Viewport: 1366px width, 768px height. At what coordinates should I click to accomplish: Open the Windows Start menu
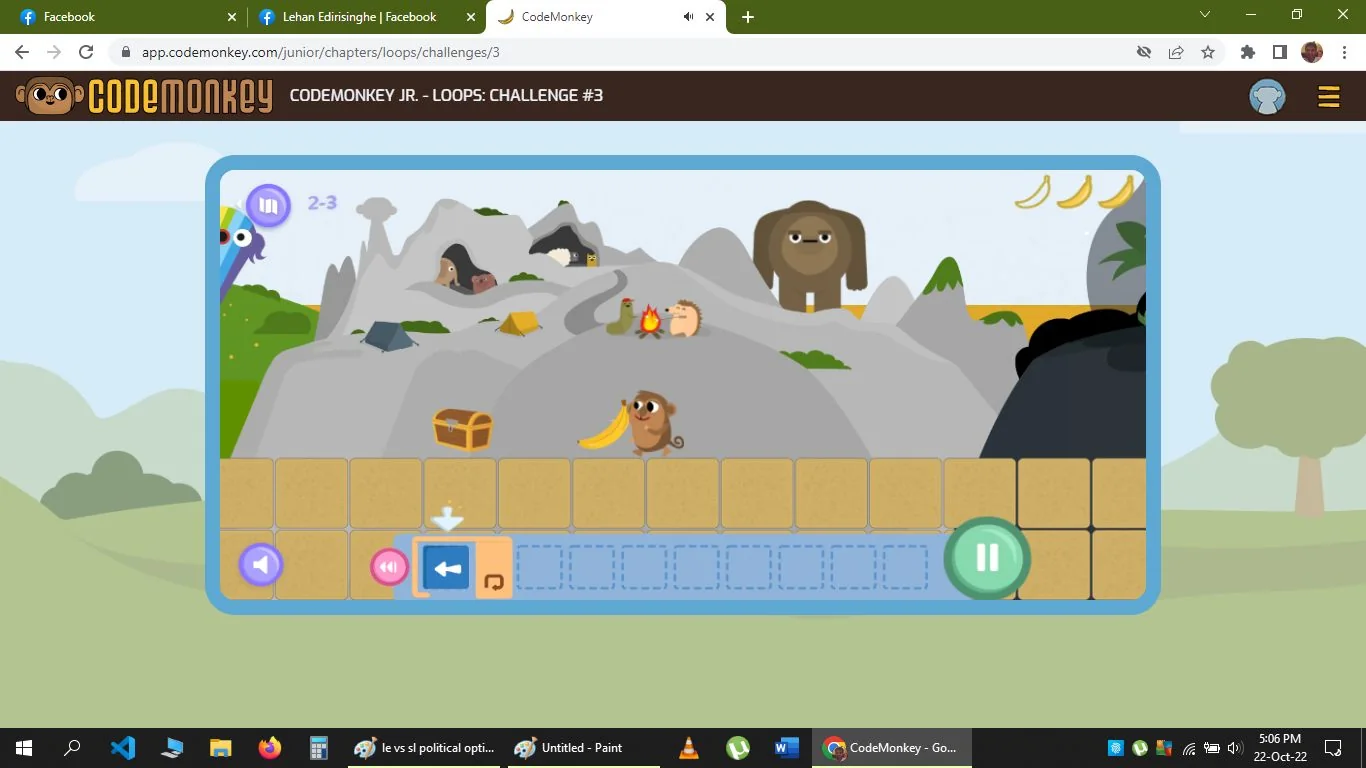[x=24, y=748]
